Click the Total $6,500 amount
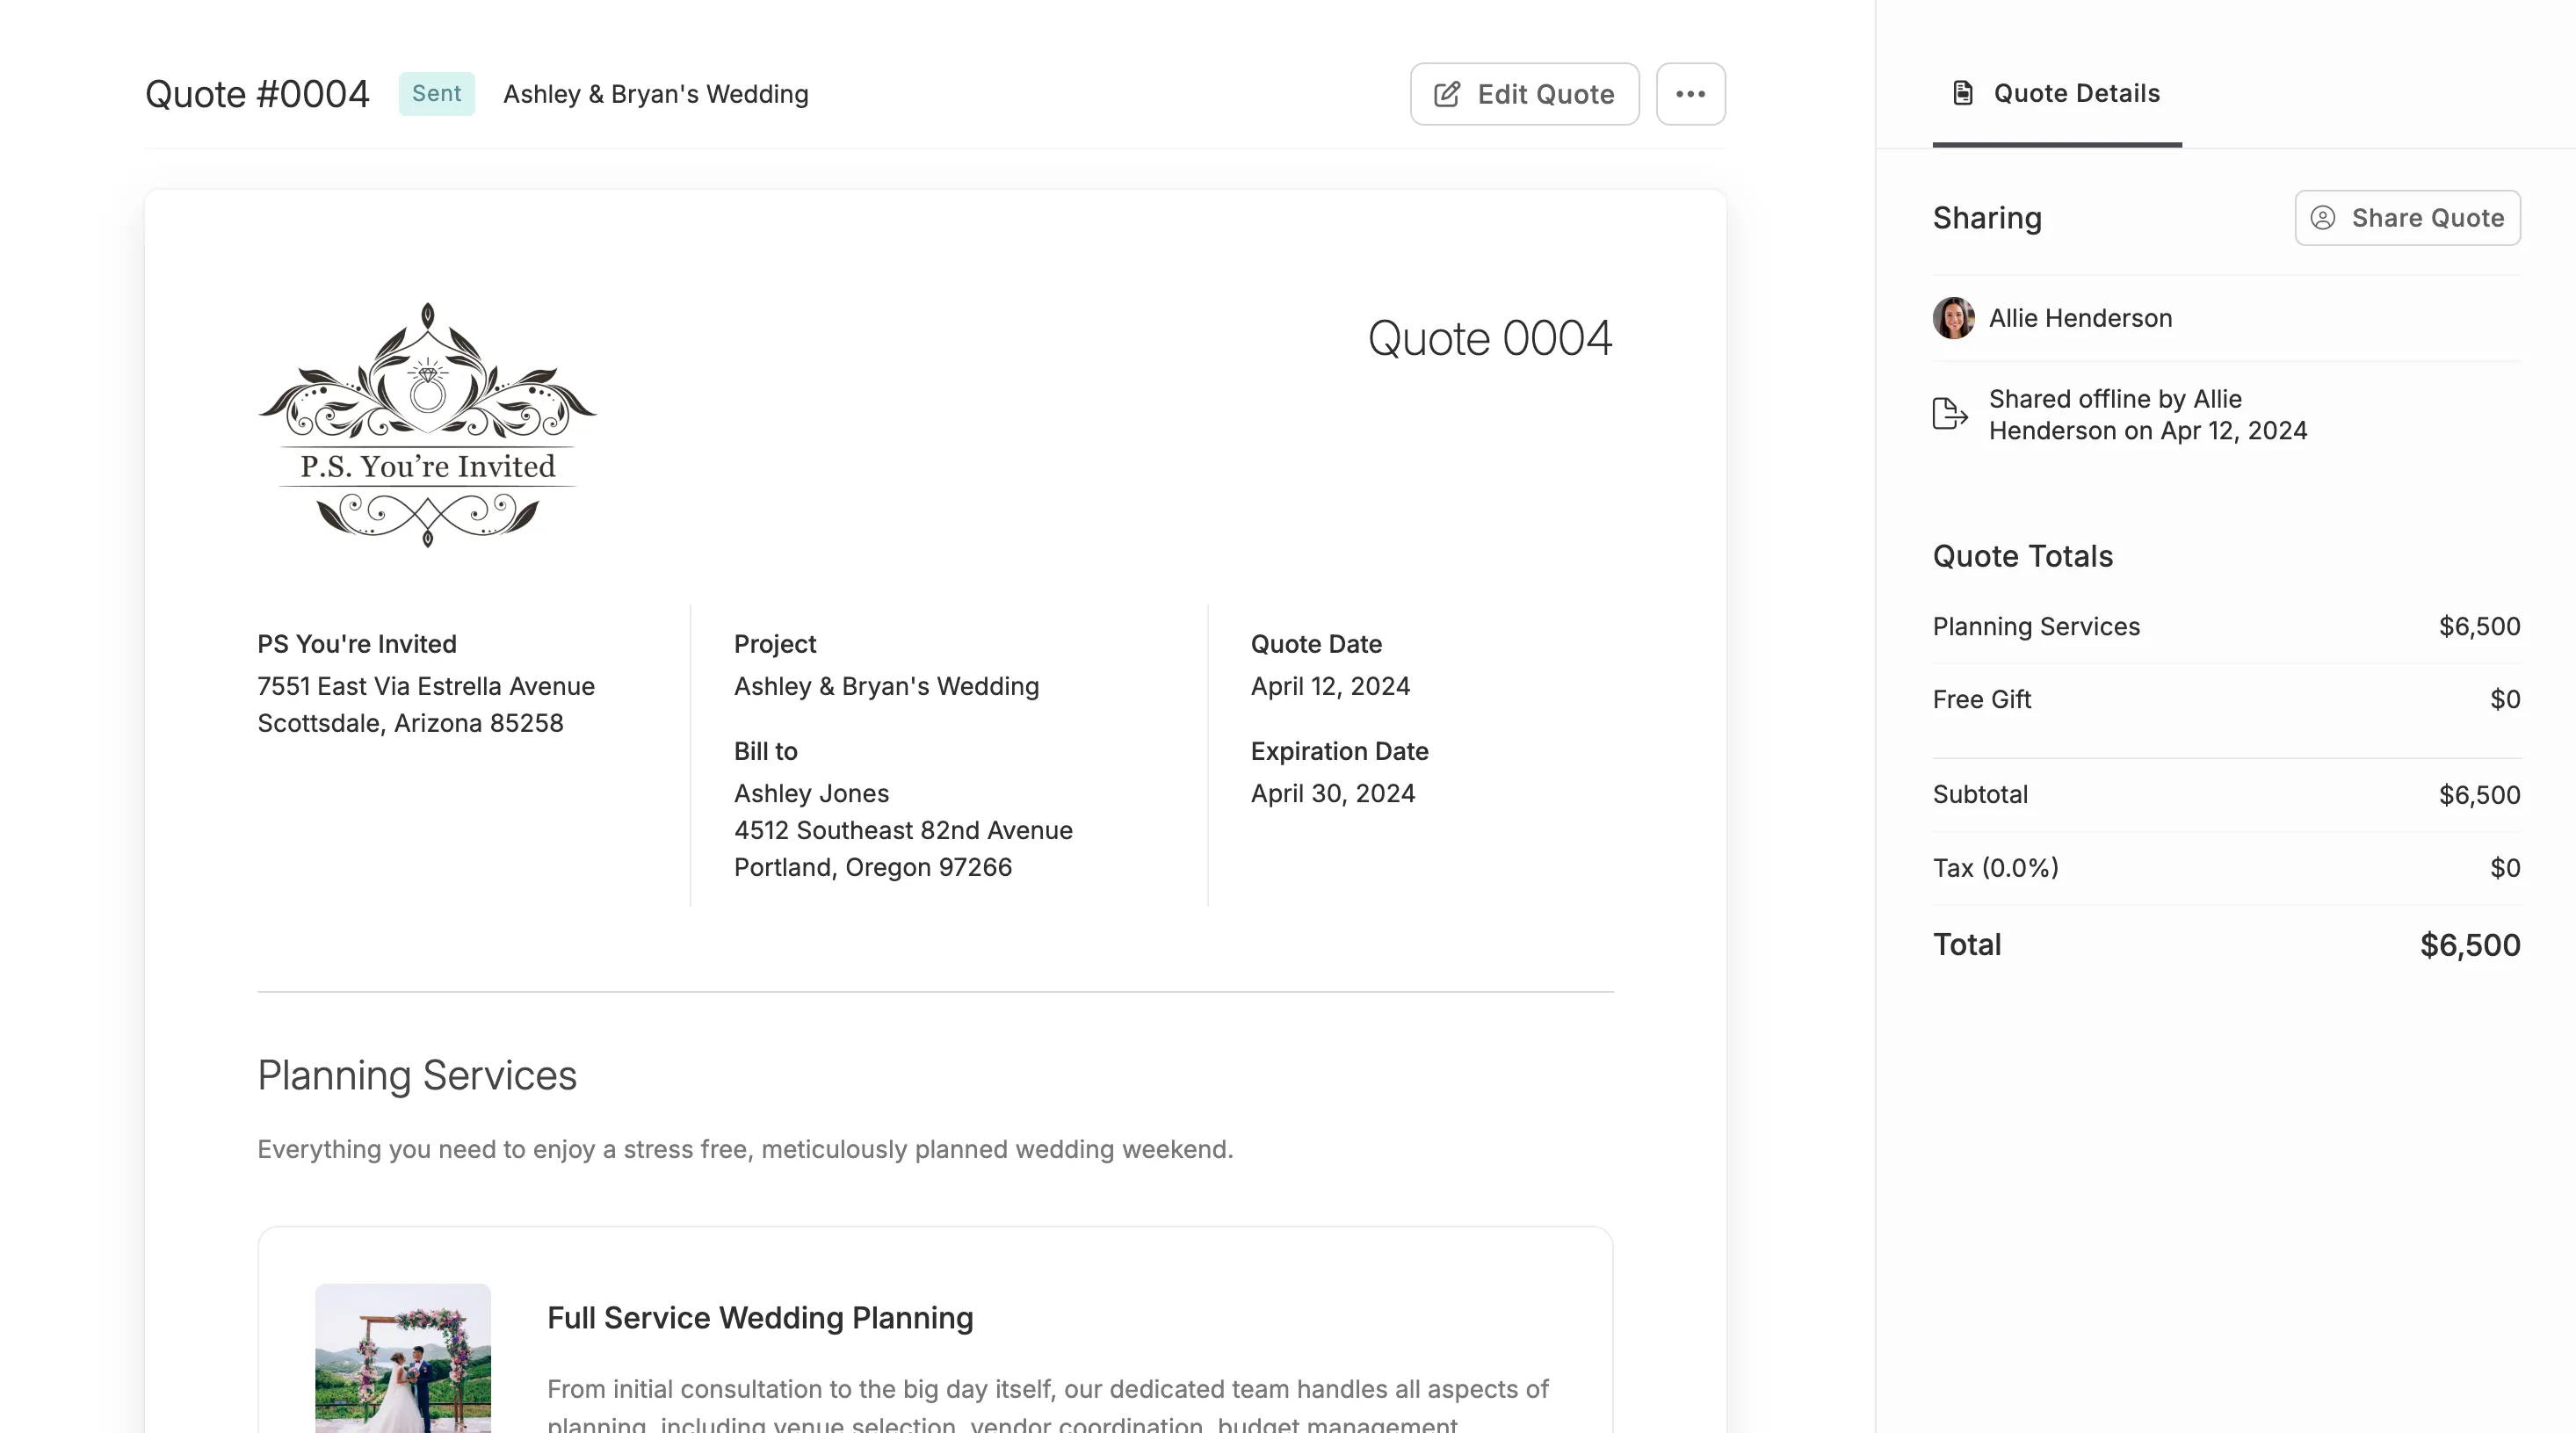Image resolution: width=2576 pixels, height=1433 pixels. pyautogui.click(x=2469, y=945)
